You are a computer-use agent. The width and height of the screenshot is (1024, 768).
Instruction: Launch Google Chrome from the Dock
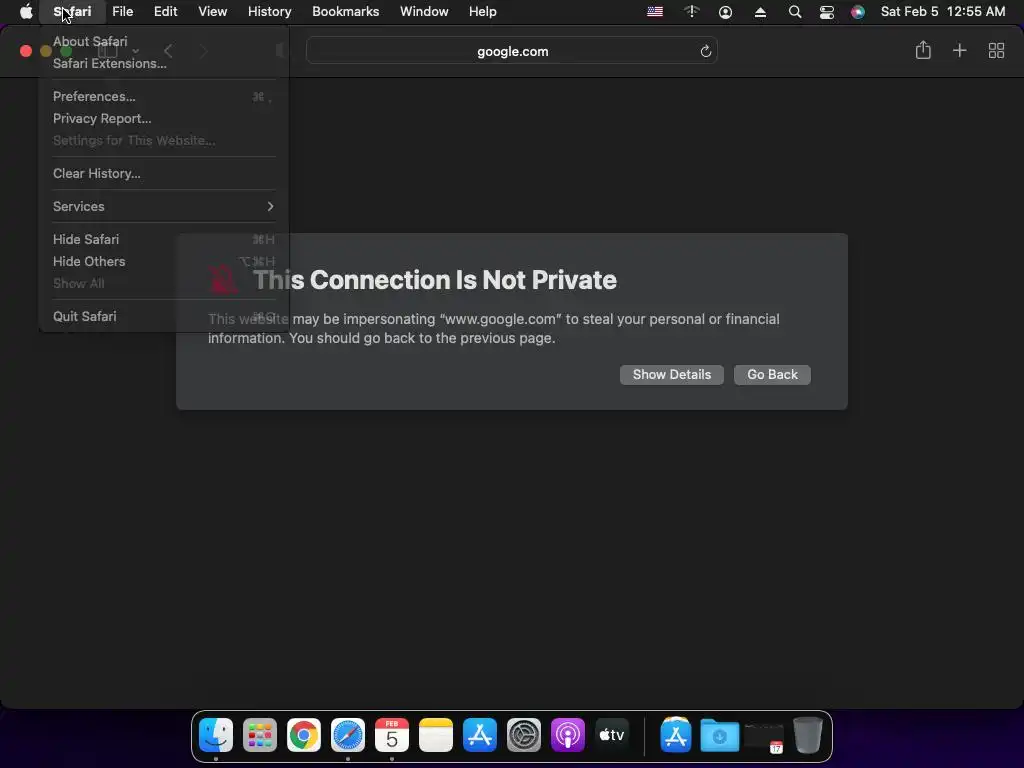pos(304,735)
